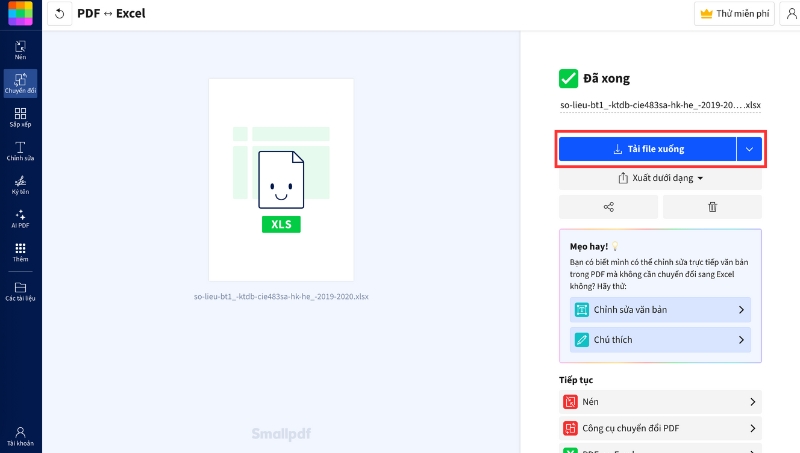Open the Smallpdf colorful logo home
Image resolution: width=800 pixels, height=453 pixels.
click(x=20, y=13)
